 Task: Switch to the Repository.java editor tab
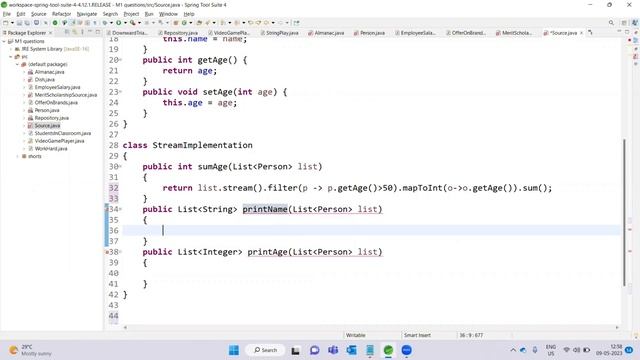[x=178, y=33]
